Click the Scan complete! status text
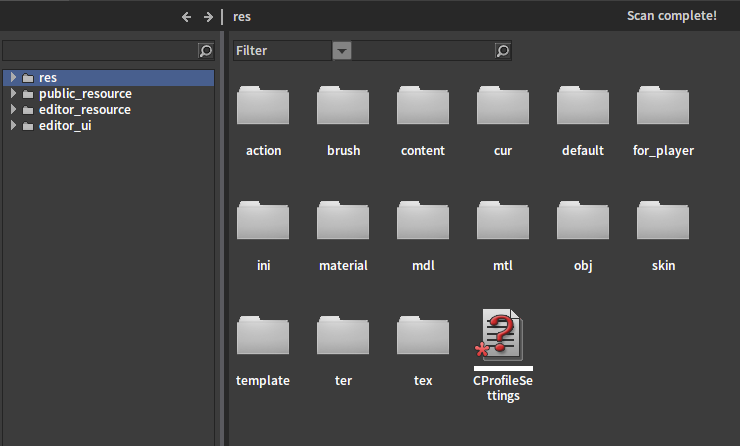Viewport: 740px width, 446px height. pyautogui.click(x=672, y=16)
